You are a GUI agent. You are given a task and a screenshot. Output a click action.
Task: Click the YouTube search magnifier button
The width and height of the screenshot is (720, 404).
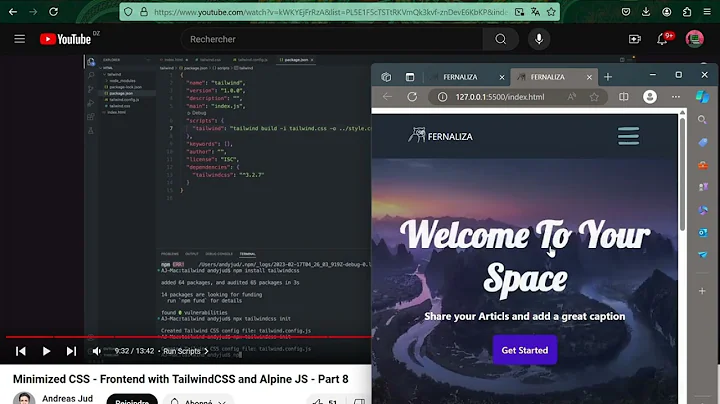coord(501,39)
